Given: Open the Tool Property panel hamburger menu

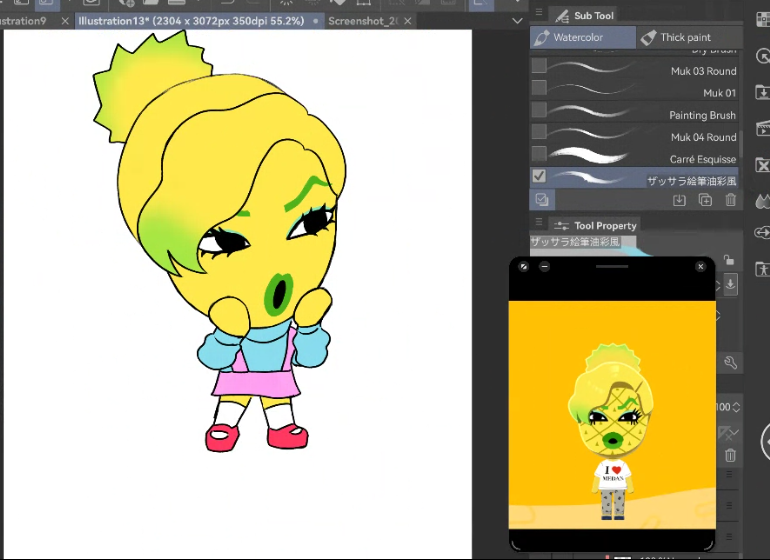Looking at the screenshot, I should pos(539,222).
